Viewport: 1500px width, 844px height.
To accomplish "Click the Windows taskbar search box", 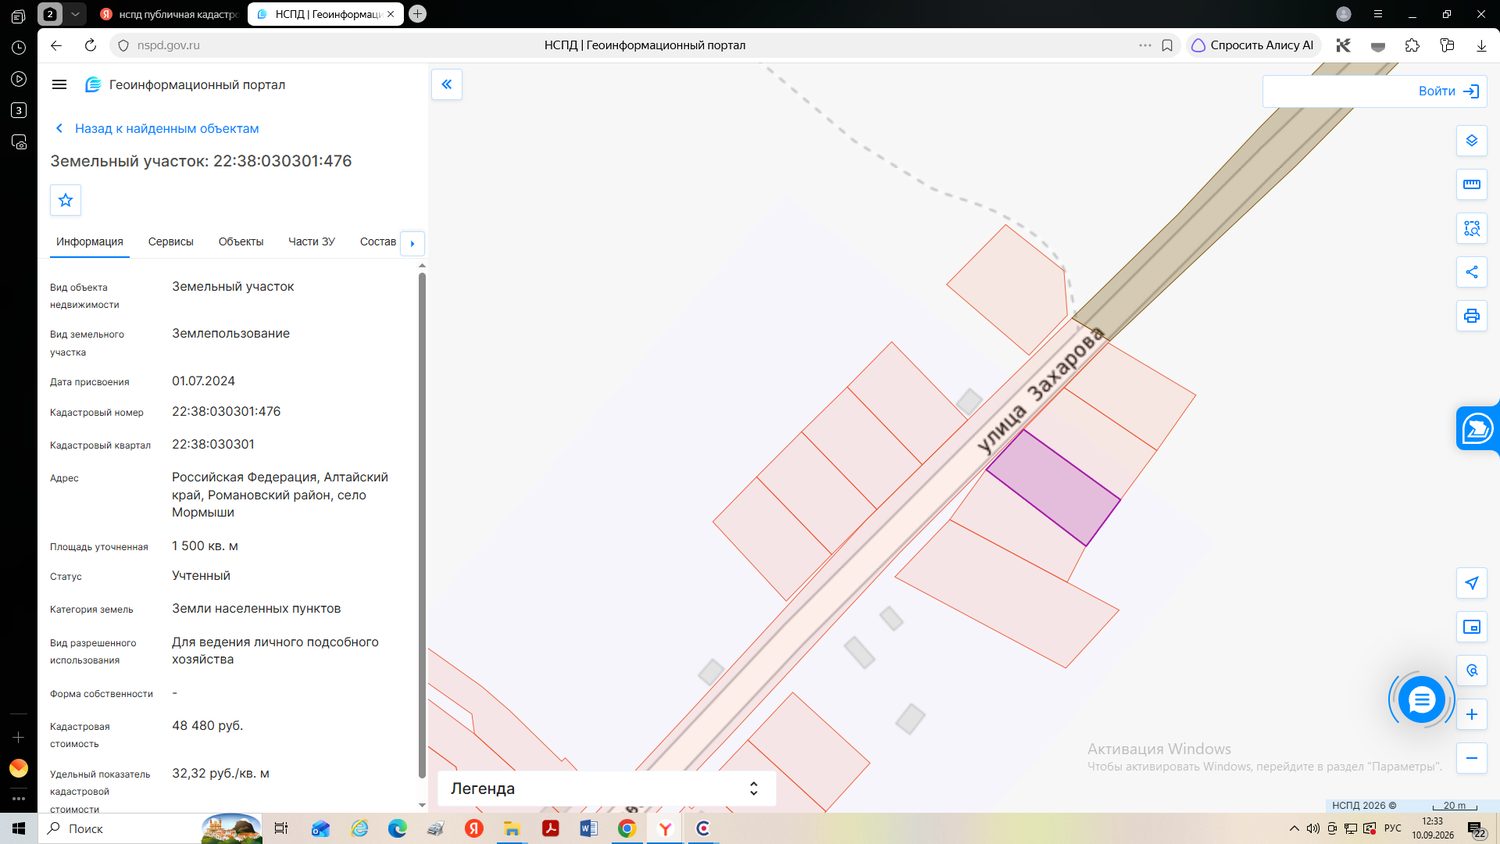I will coord(118,829).
